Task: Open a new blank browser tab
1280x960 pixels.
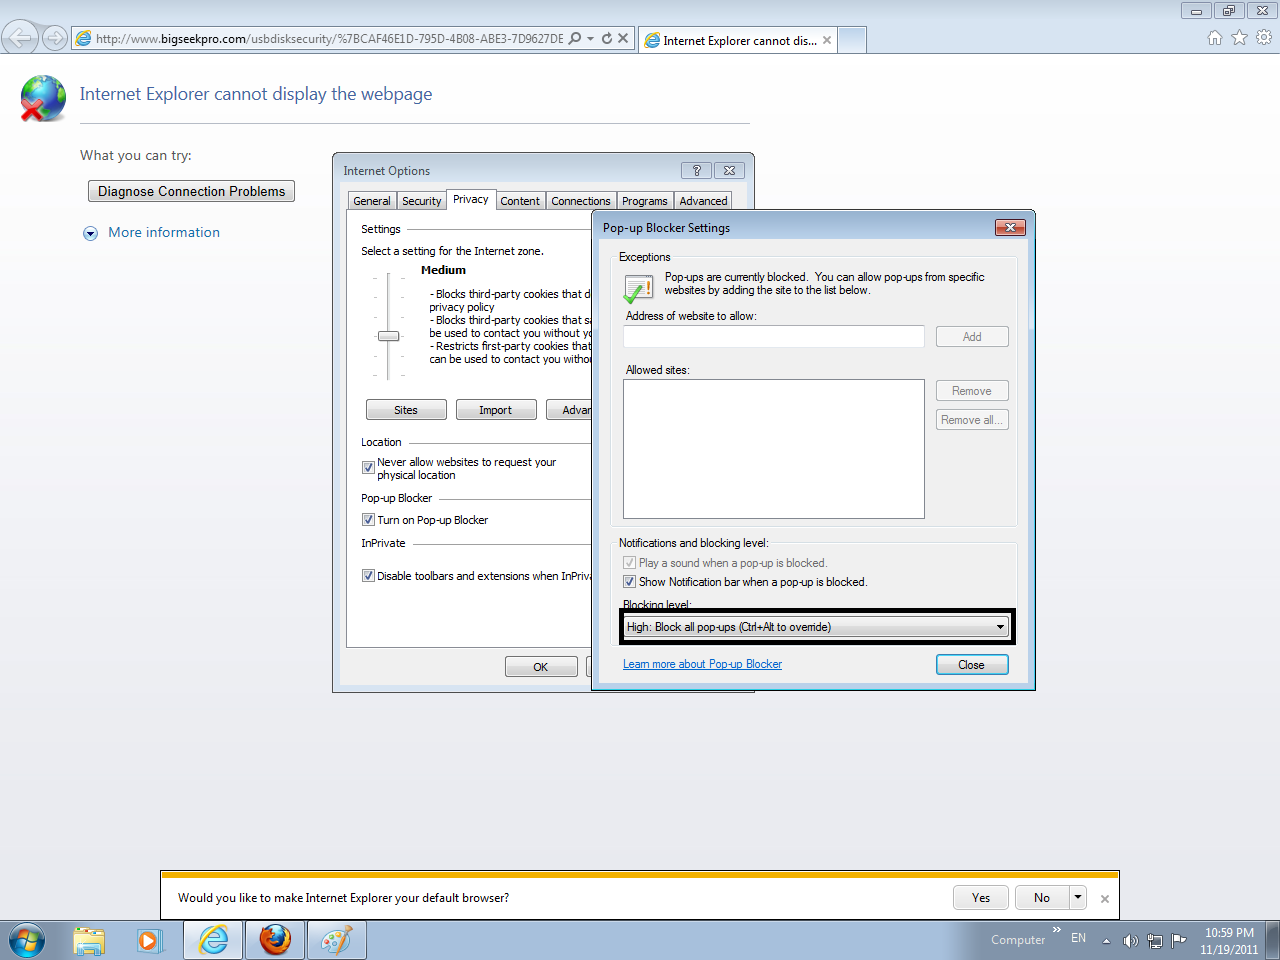Action: coord(852,40)
